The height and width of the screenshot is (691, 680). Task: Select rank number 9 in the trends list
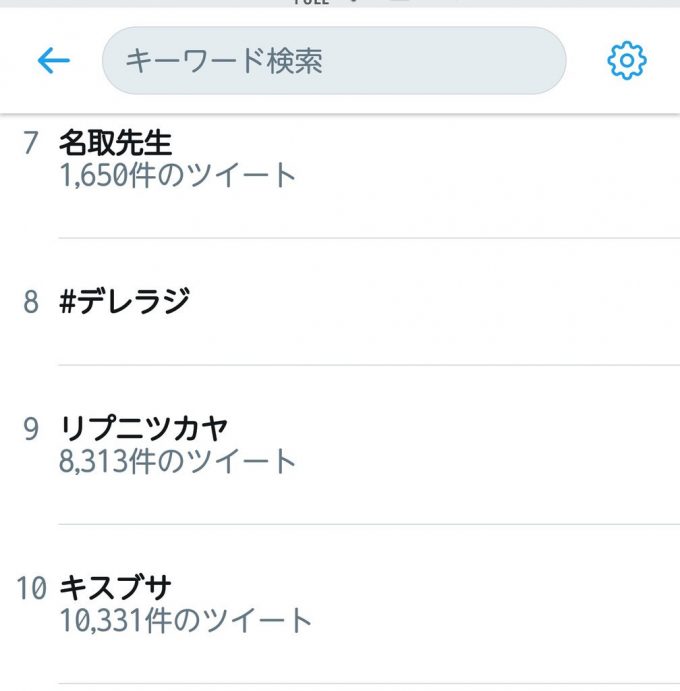pos(30,429)
